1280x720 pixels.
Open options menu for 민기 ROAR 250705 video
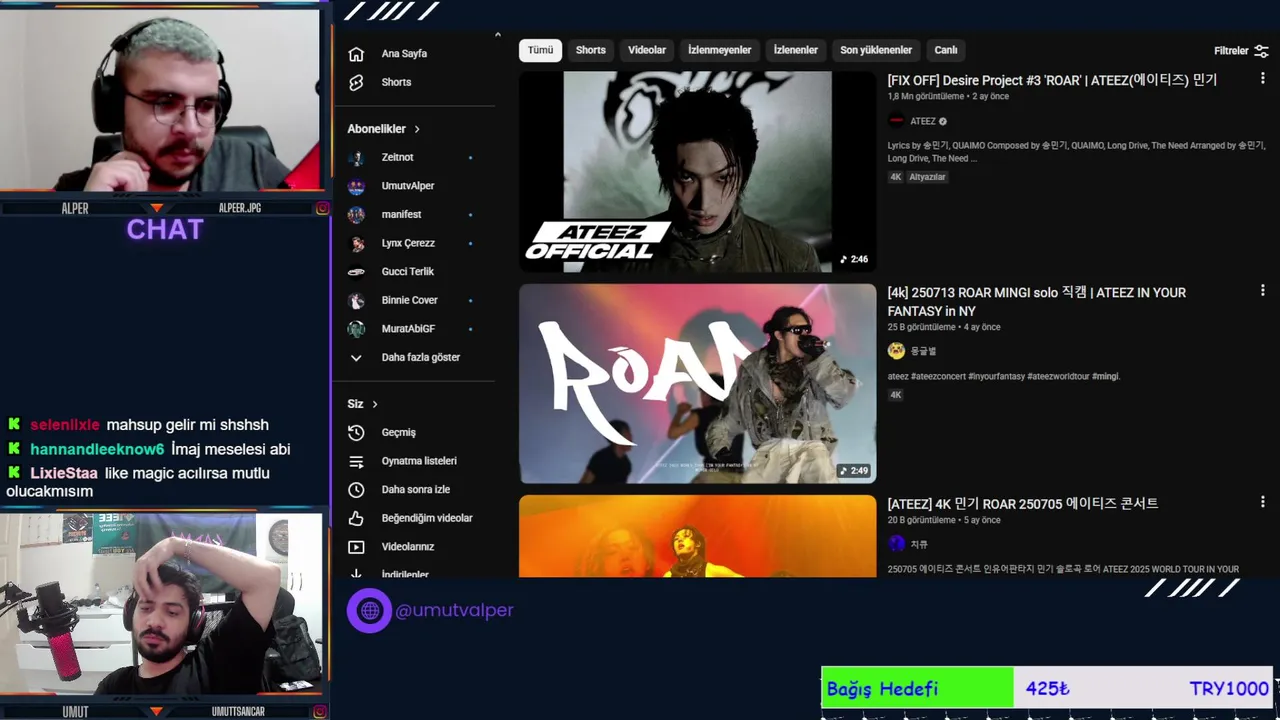click(1263, 502)
